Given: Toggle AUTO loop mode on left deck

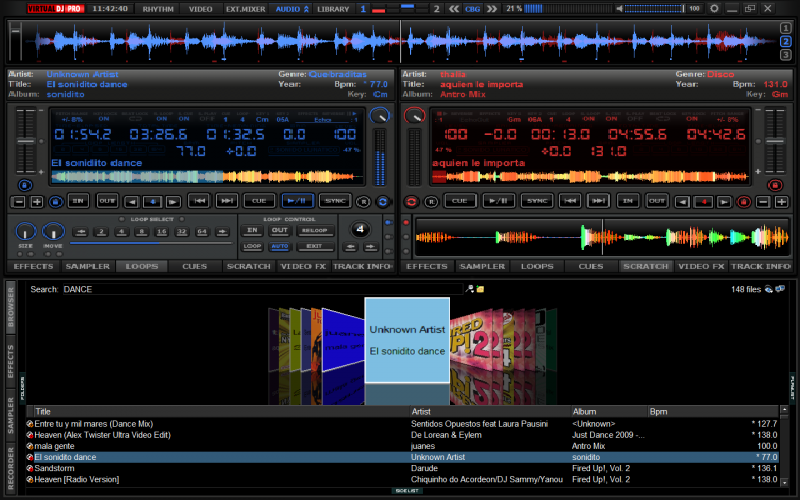Looking at the screenshot, I should (279, 246).
